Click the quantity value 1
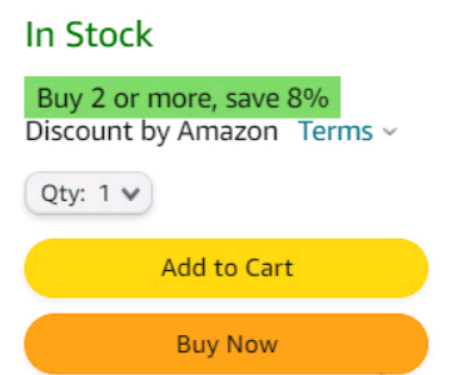 point(104,193)
